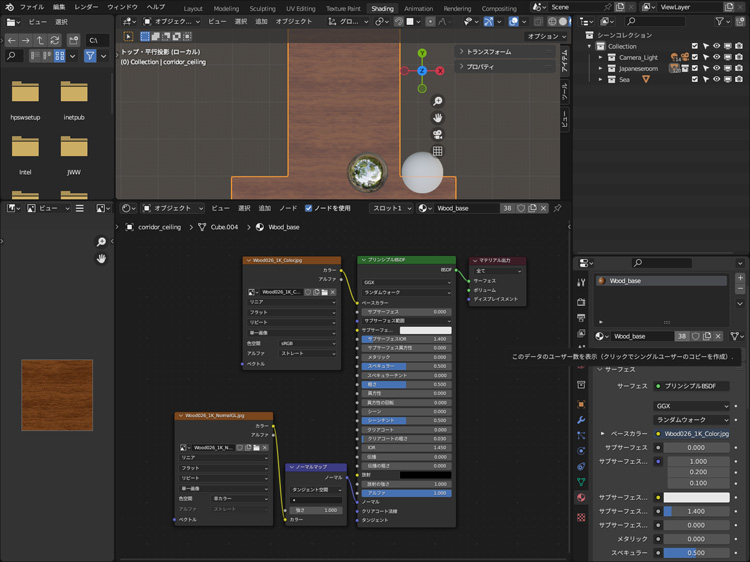750x562 pixels.
Task: Toggle the 'ノードを使用' checkbox
Action: pyautogui.click(x=307, y=209)
